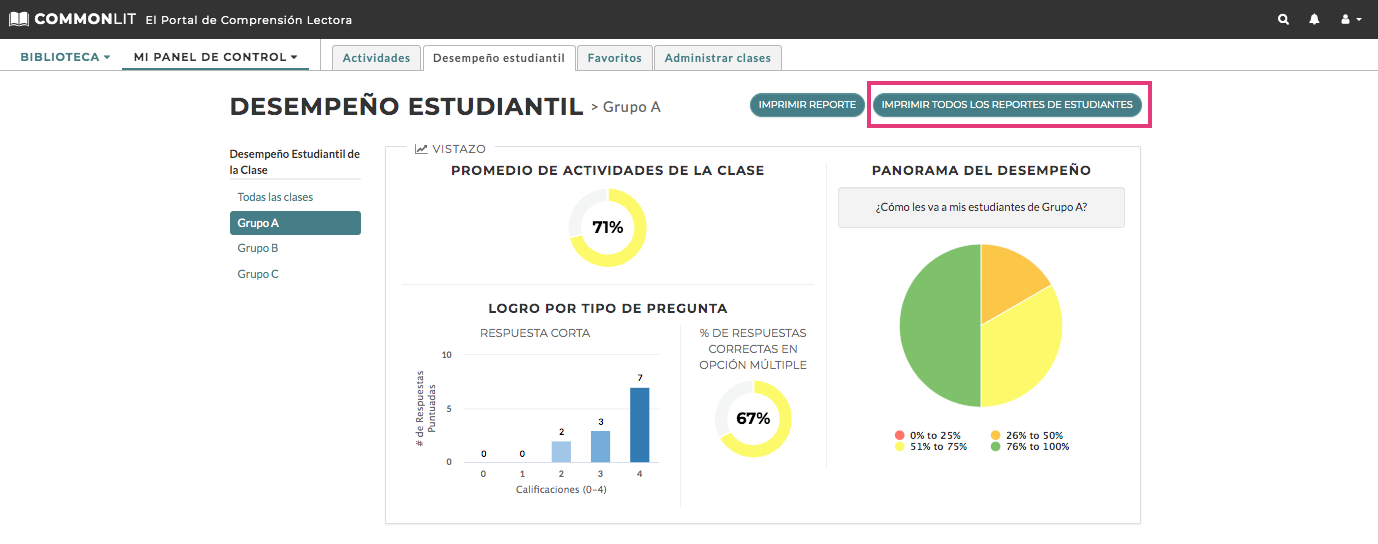Viewport: 1378px width, 544px height.
Task: Click the green 76% to 100% legend dot
Action: tap(995, 446)
